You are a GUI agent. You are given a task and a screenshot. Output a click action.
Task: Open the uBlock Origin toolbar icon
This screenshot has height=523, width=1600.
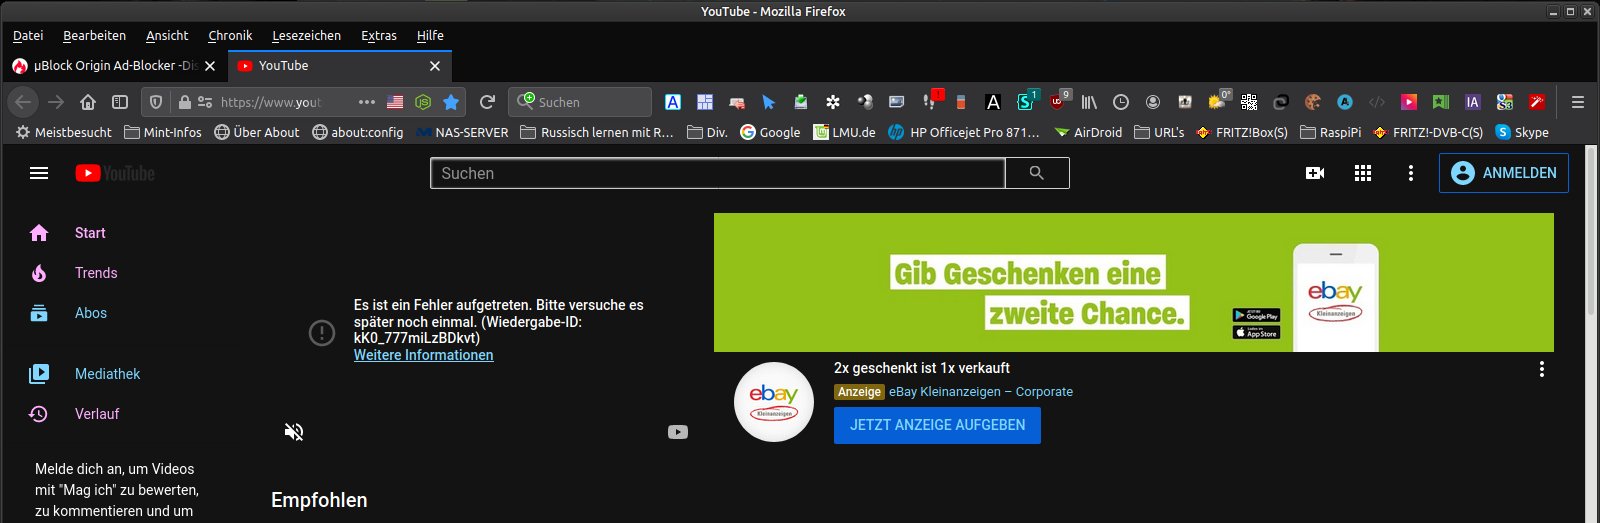1059,102
